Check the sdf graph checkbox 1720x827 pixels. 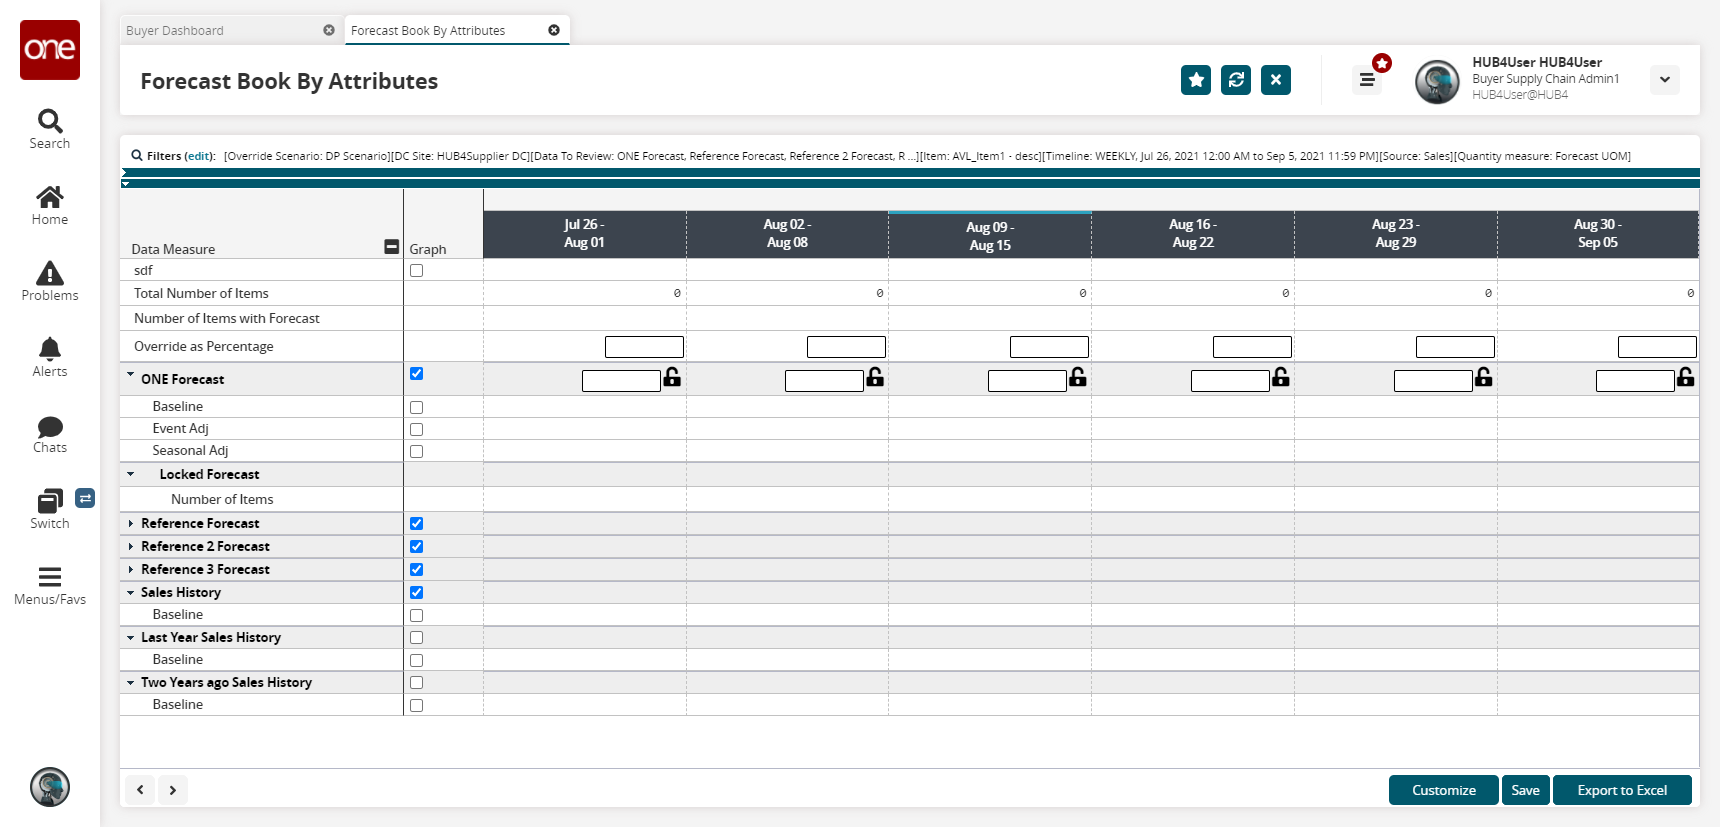tap(416, 270)
